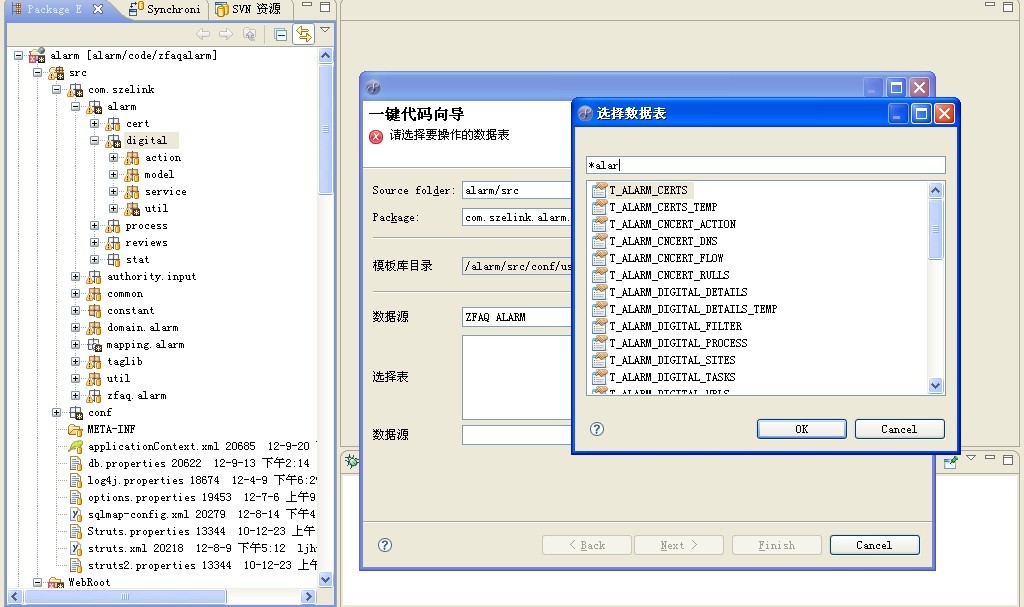Viewport: 1024px width, 607px height.
Task: Click the Back navigation arrow in Package Explorer toolbar
Action: [x=203, y=34]
